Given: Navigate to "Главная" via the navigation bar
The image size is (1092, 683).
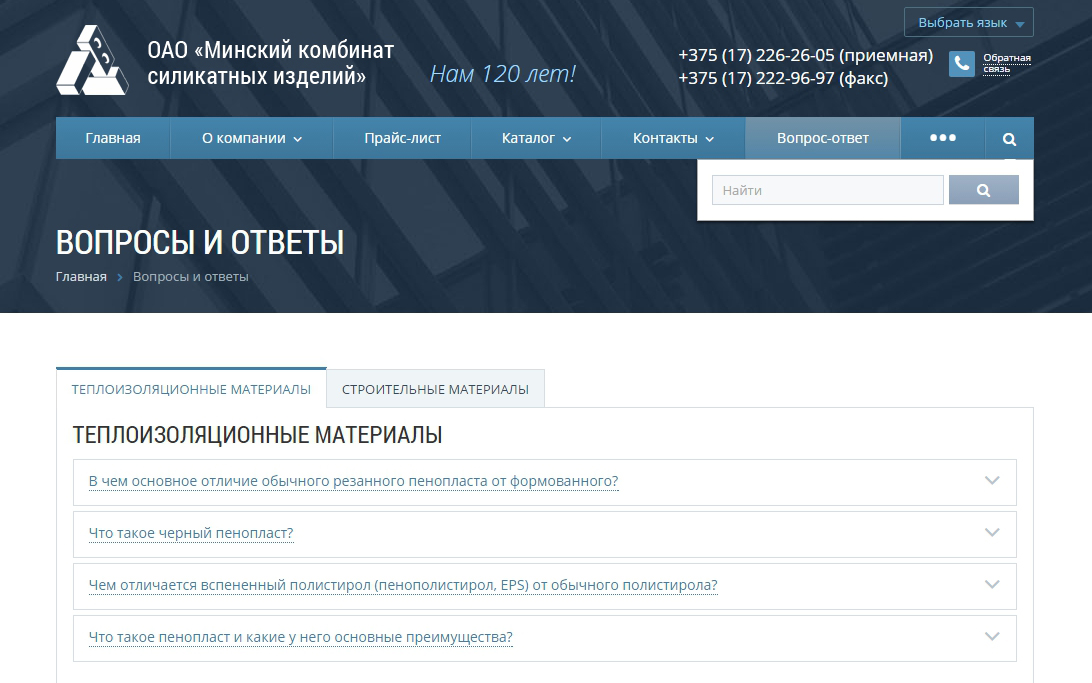Looking at the screenshot, I should [x=113, y=138].
